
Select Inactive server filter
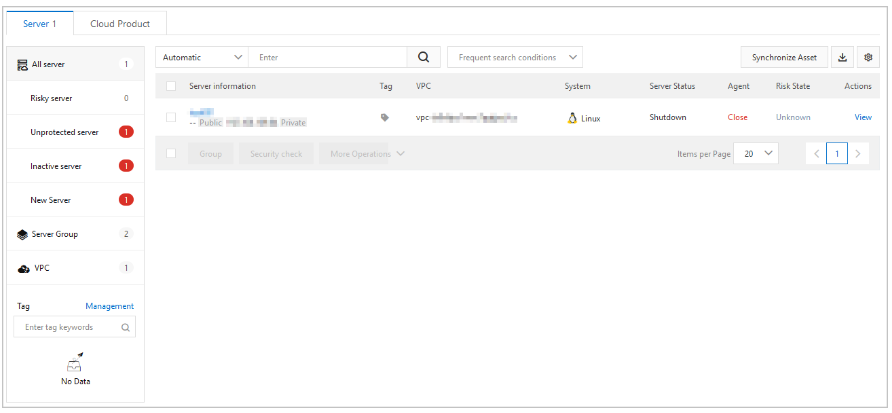point(76,166)
